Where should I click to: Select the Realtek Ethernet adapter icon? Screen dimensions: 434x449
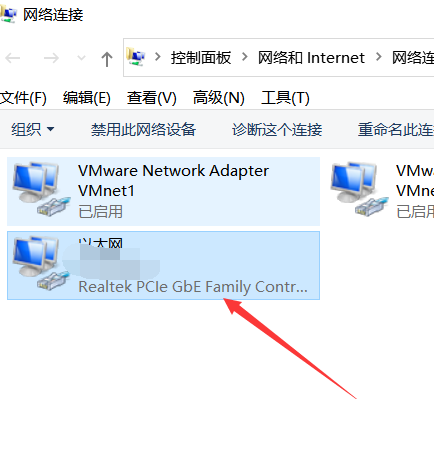(x=41, y=263)
